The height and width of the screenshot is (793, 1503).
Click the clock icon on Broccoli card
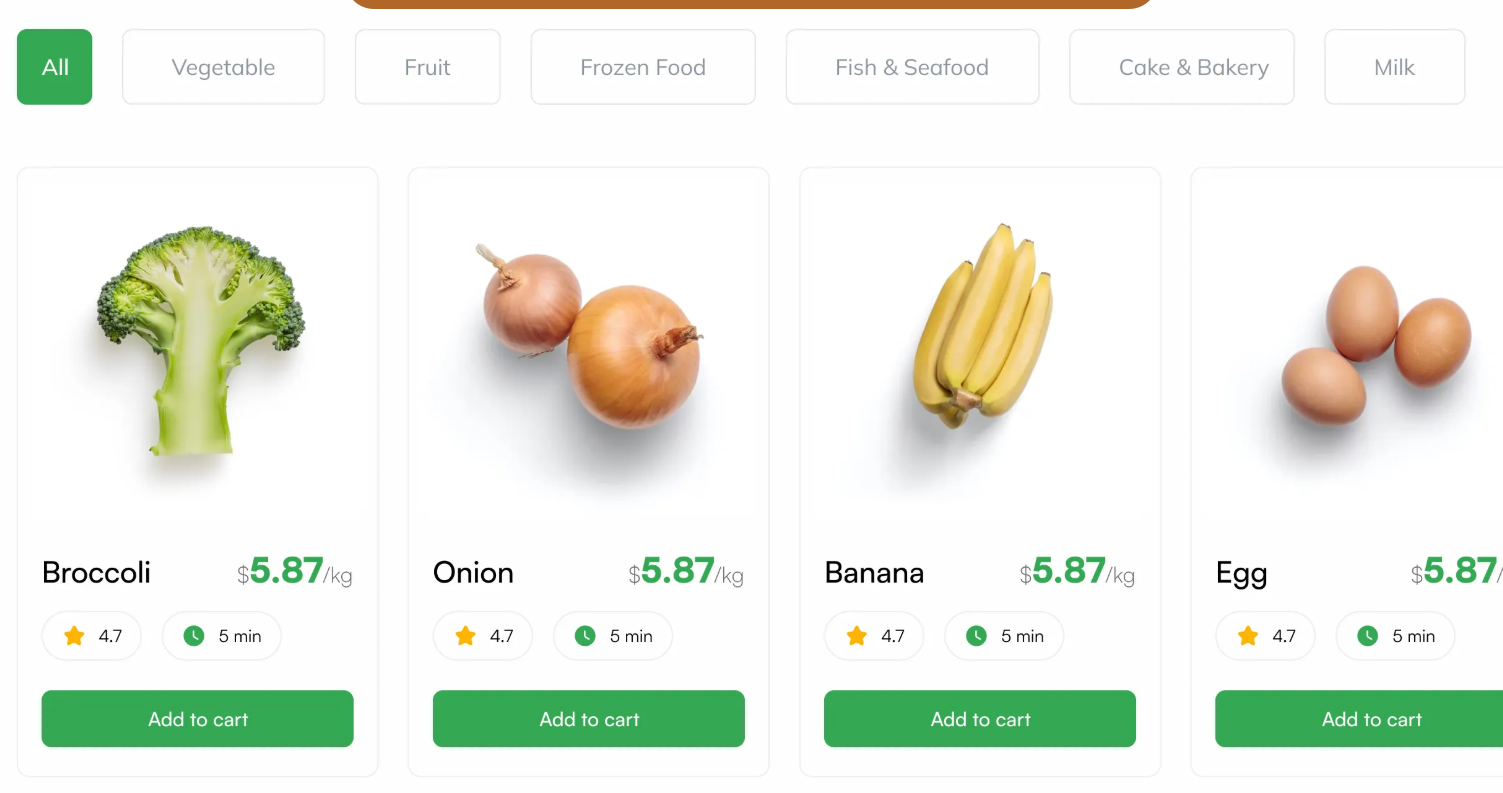194,636
